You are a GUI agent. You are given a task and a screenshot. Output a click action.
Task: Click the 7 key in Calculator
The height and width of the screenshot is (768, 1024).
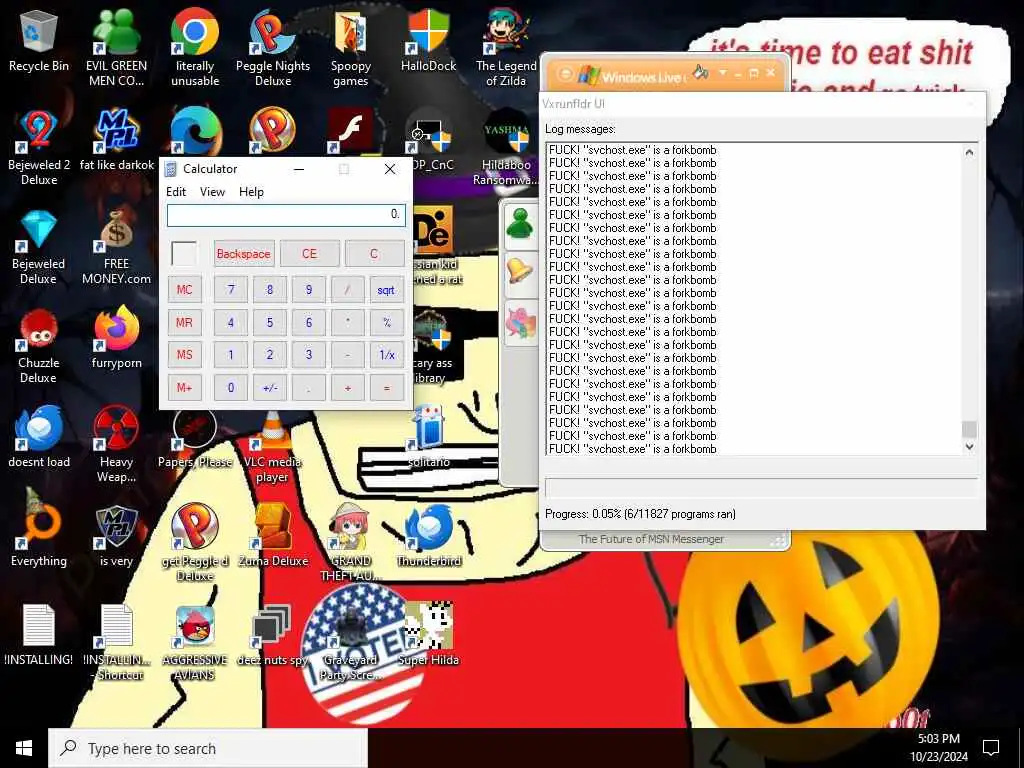tap(231, 290)
